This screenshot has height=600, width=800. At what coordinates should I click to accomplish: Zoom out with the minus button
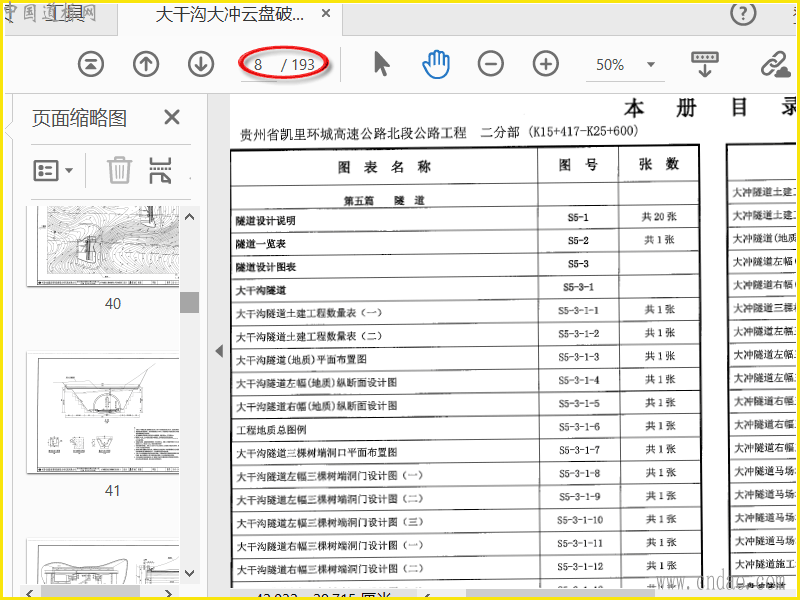[x=491, y=64]
